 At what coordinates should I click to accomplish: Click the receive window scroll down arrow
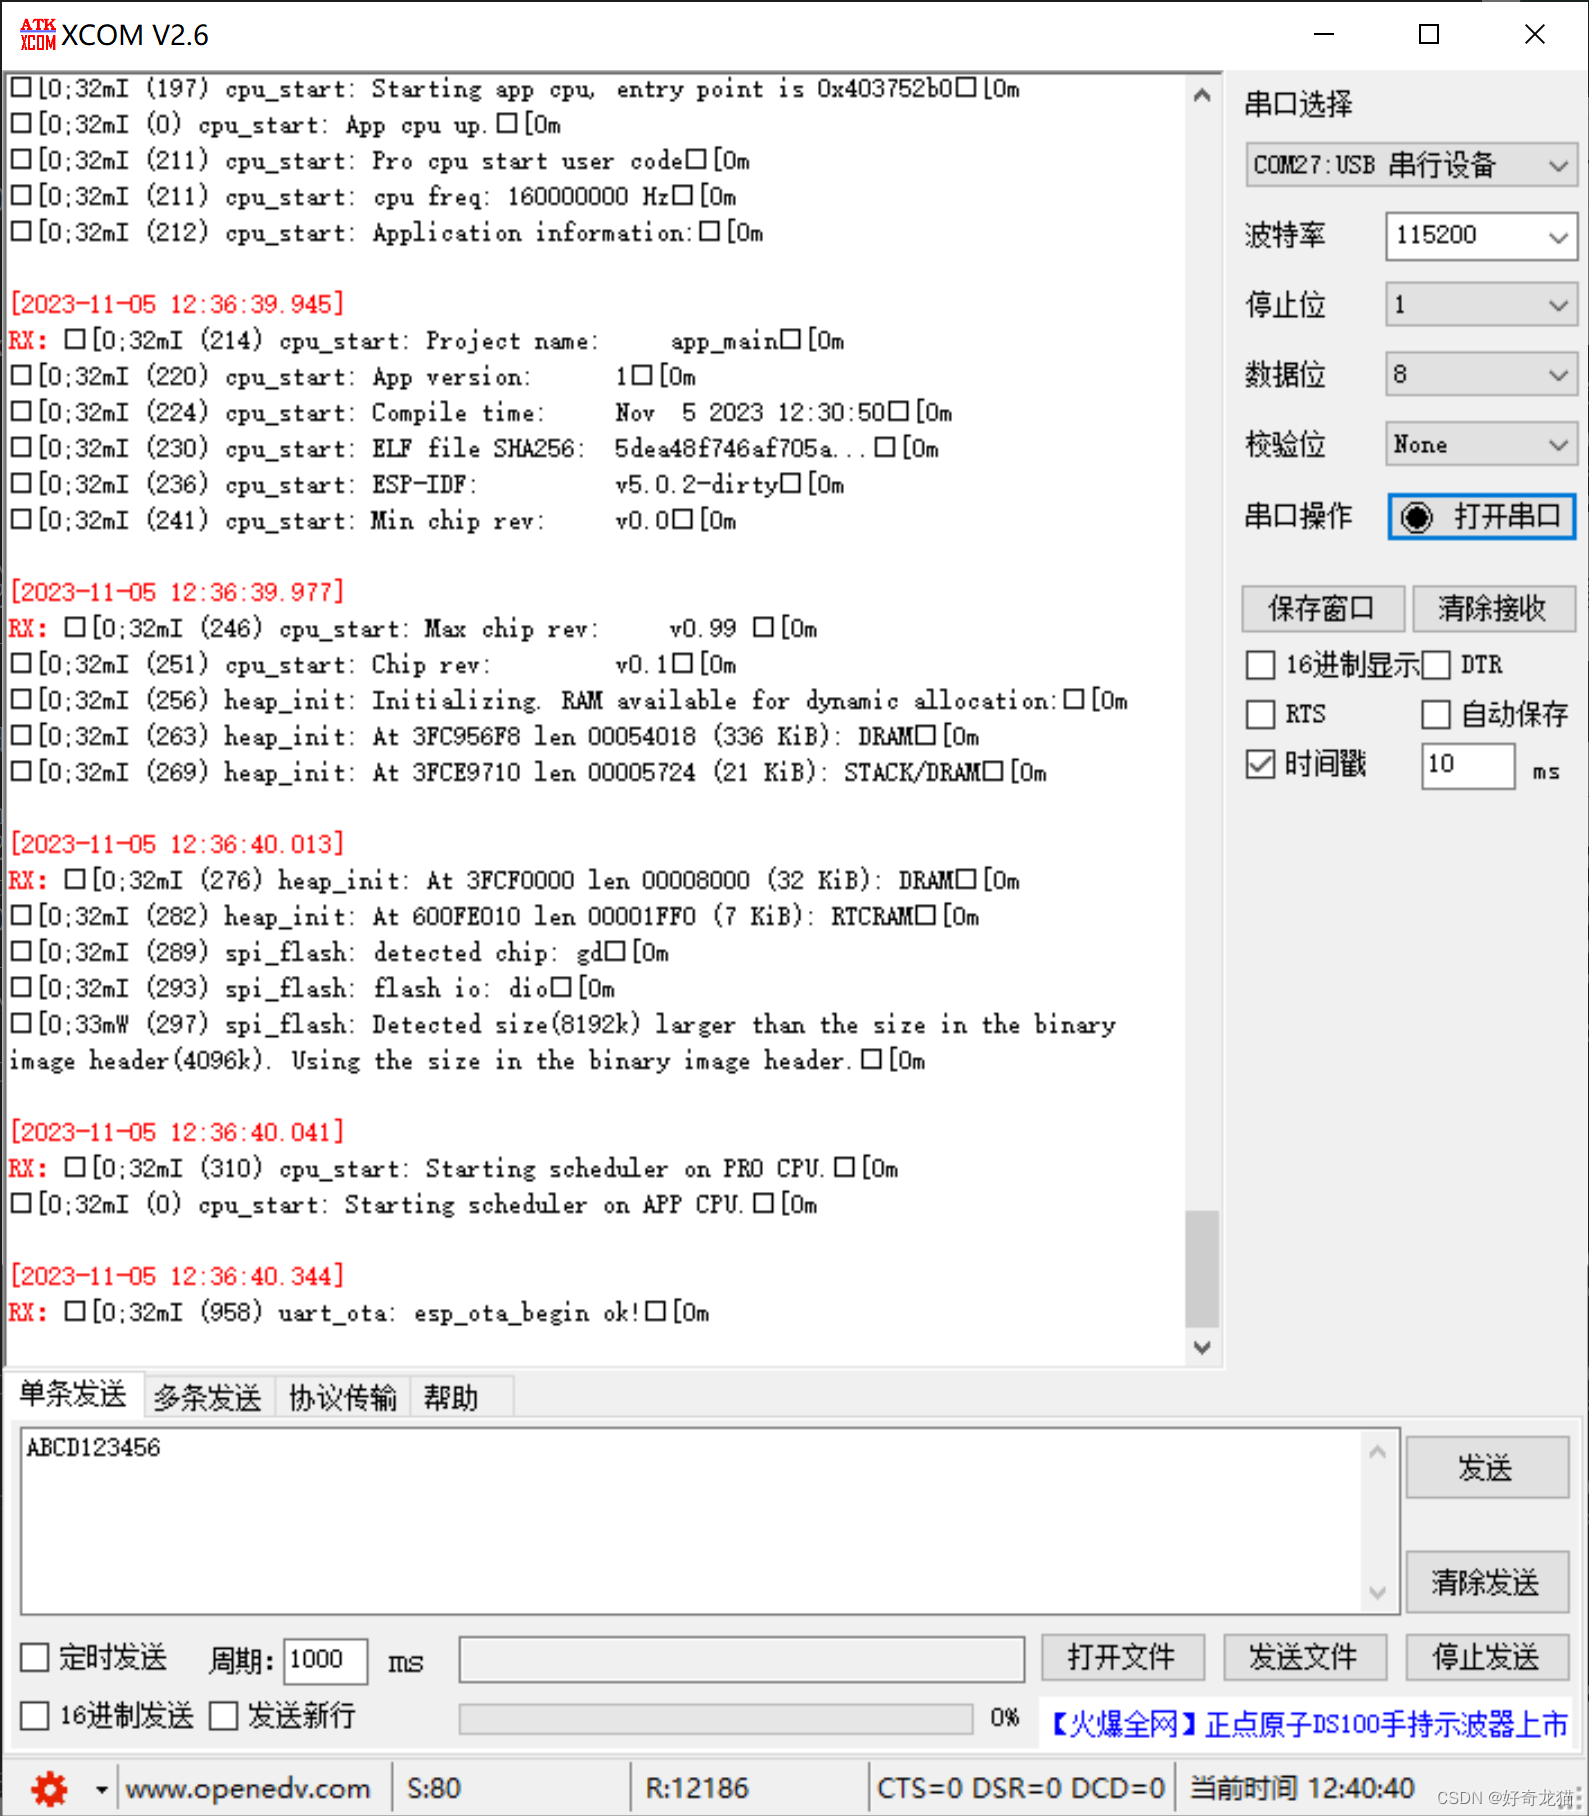coord(1202,1347)
